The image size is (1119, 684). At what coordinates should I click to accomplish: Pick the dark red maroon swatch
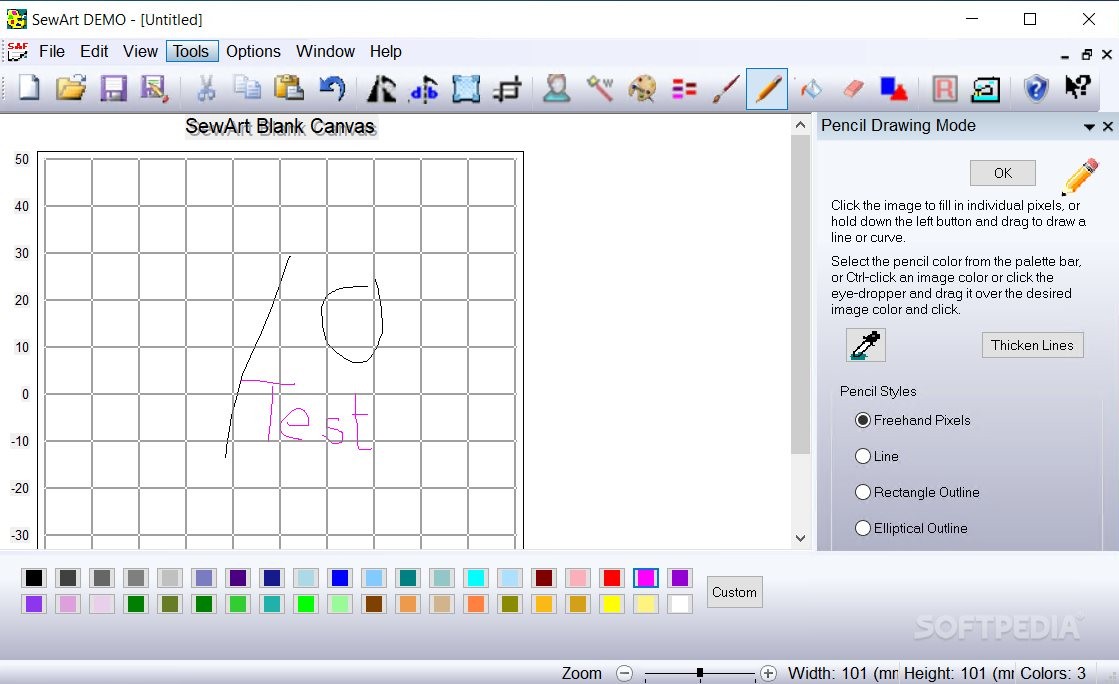click(x=544, y=578)
